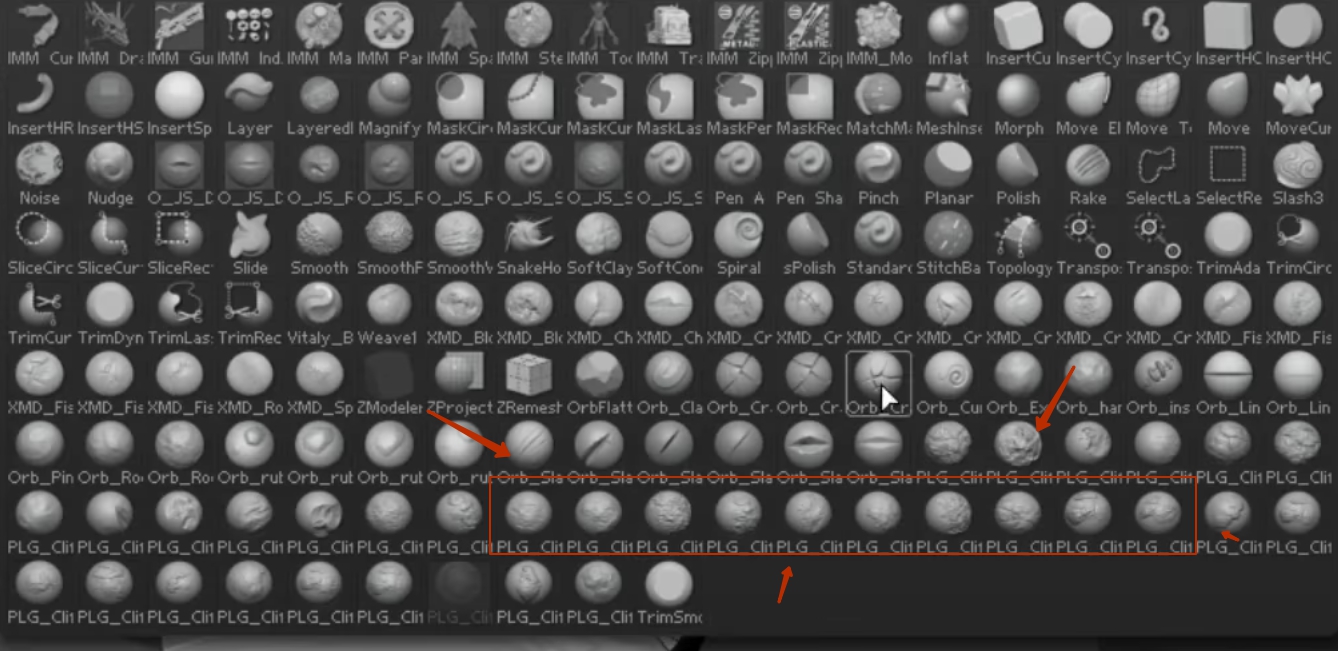Choose the Rake brush
Viewport: 1338px width, 651px height.
pyautogui.click(x=1088, y=174)
